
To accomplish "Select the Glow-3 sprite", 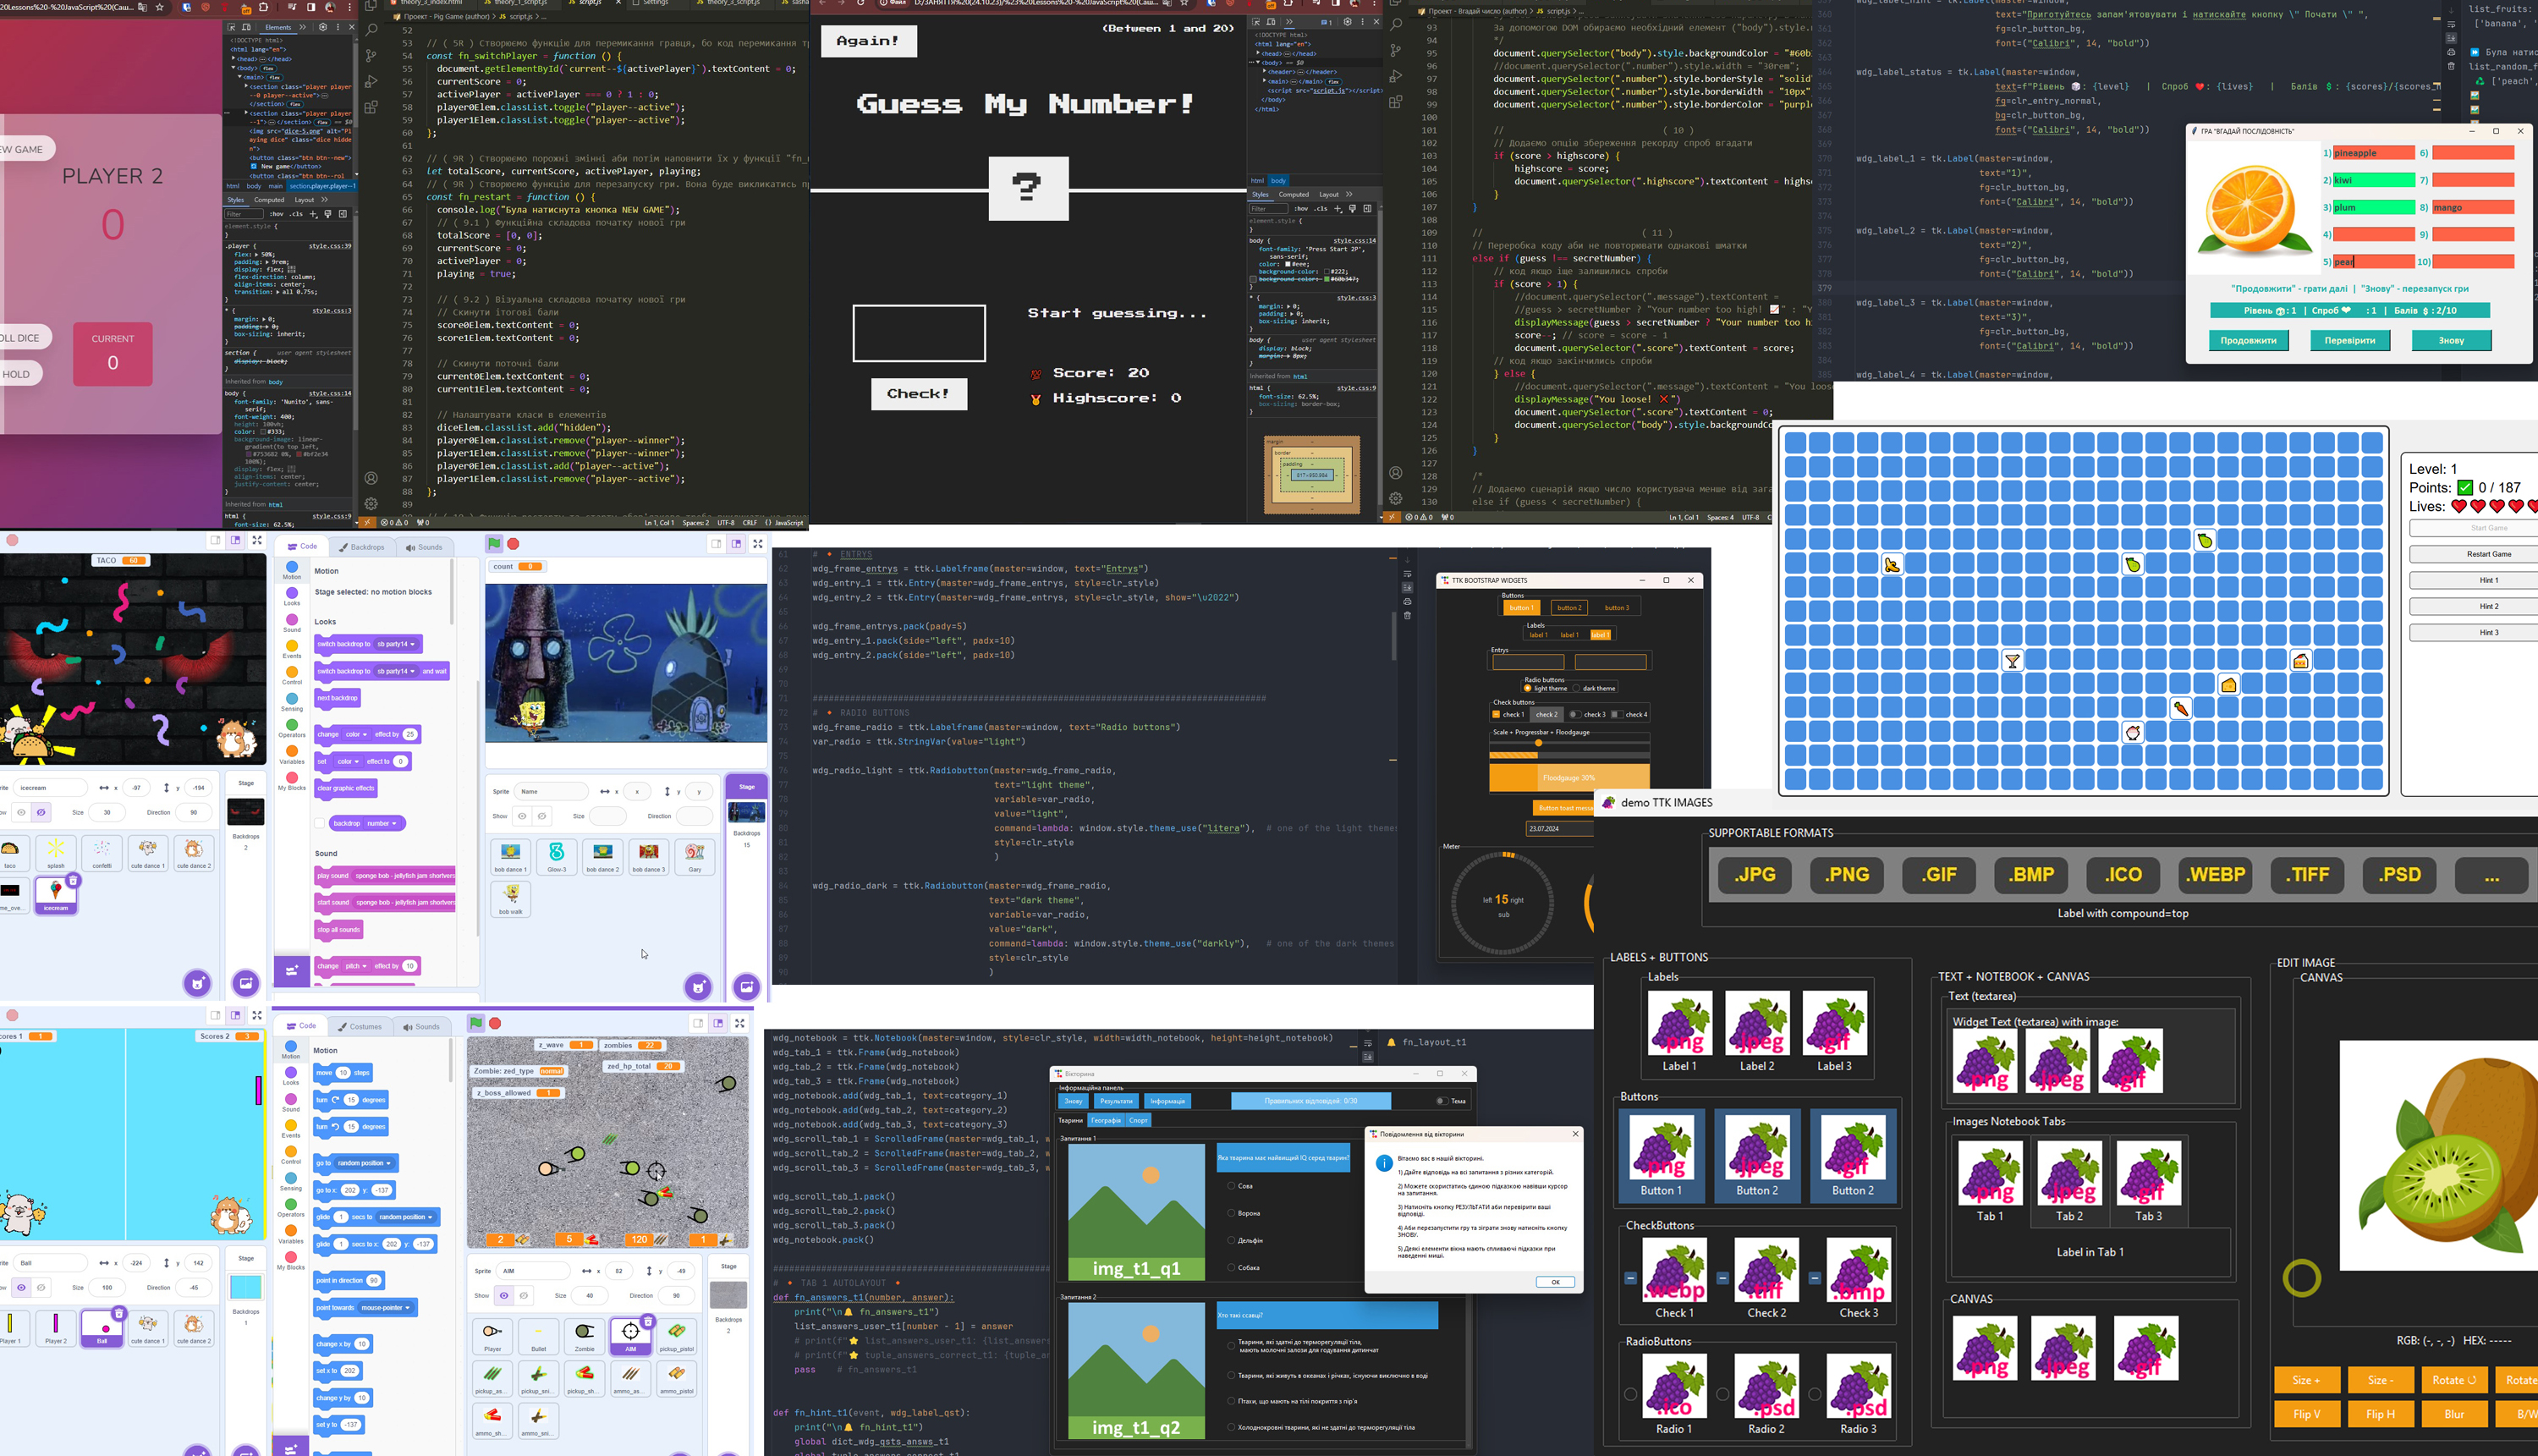I will point(557,857).
